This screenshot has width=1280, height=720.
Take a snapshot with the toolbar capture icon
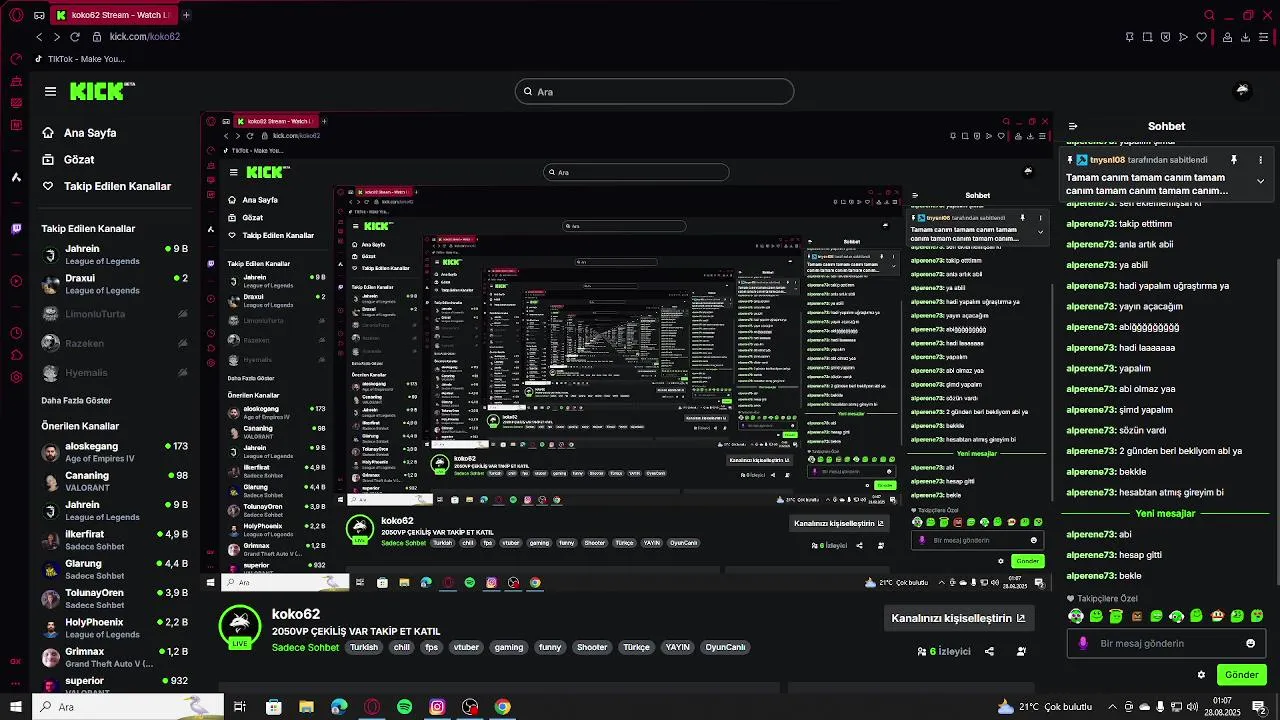1147,37
